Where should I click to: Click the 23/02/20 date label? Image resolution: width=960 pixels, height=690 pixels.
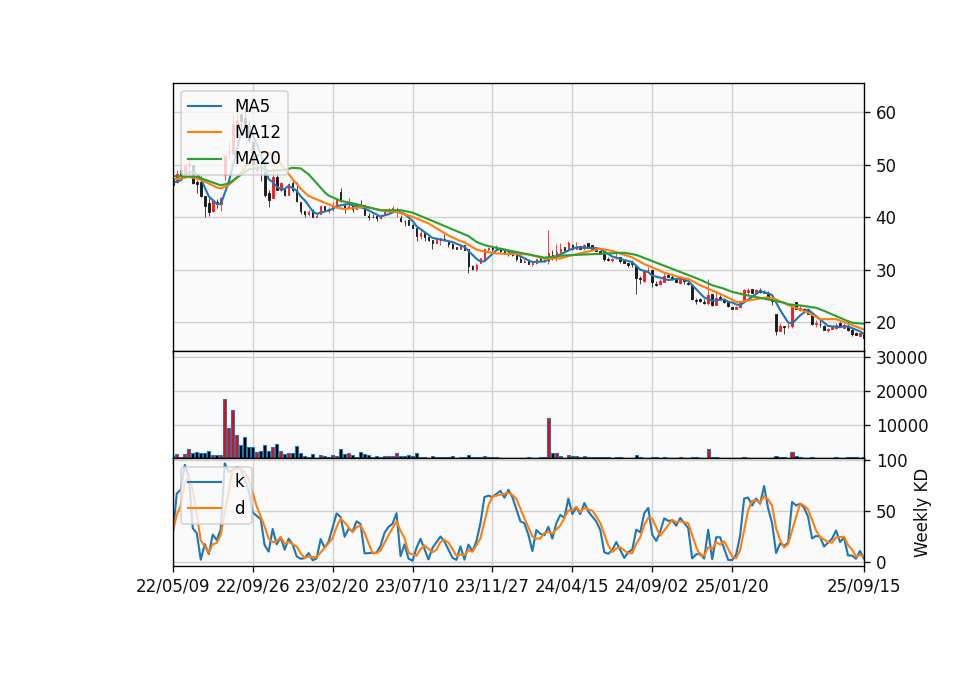click(x=332, y=586)
